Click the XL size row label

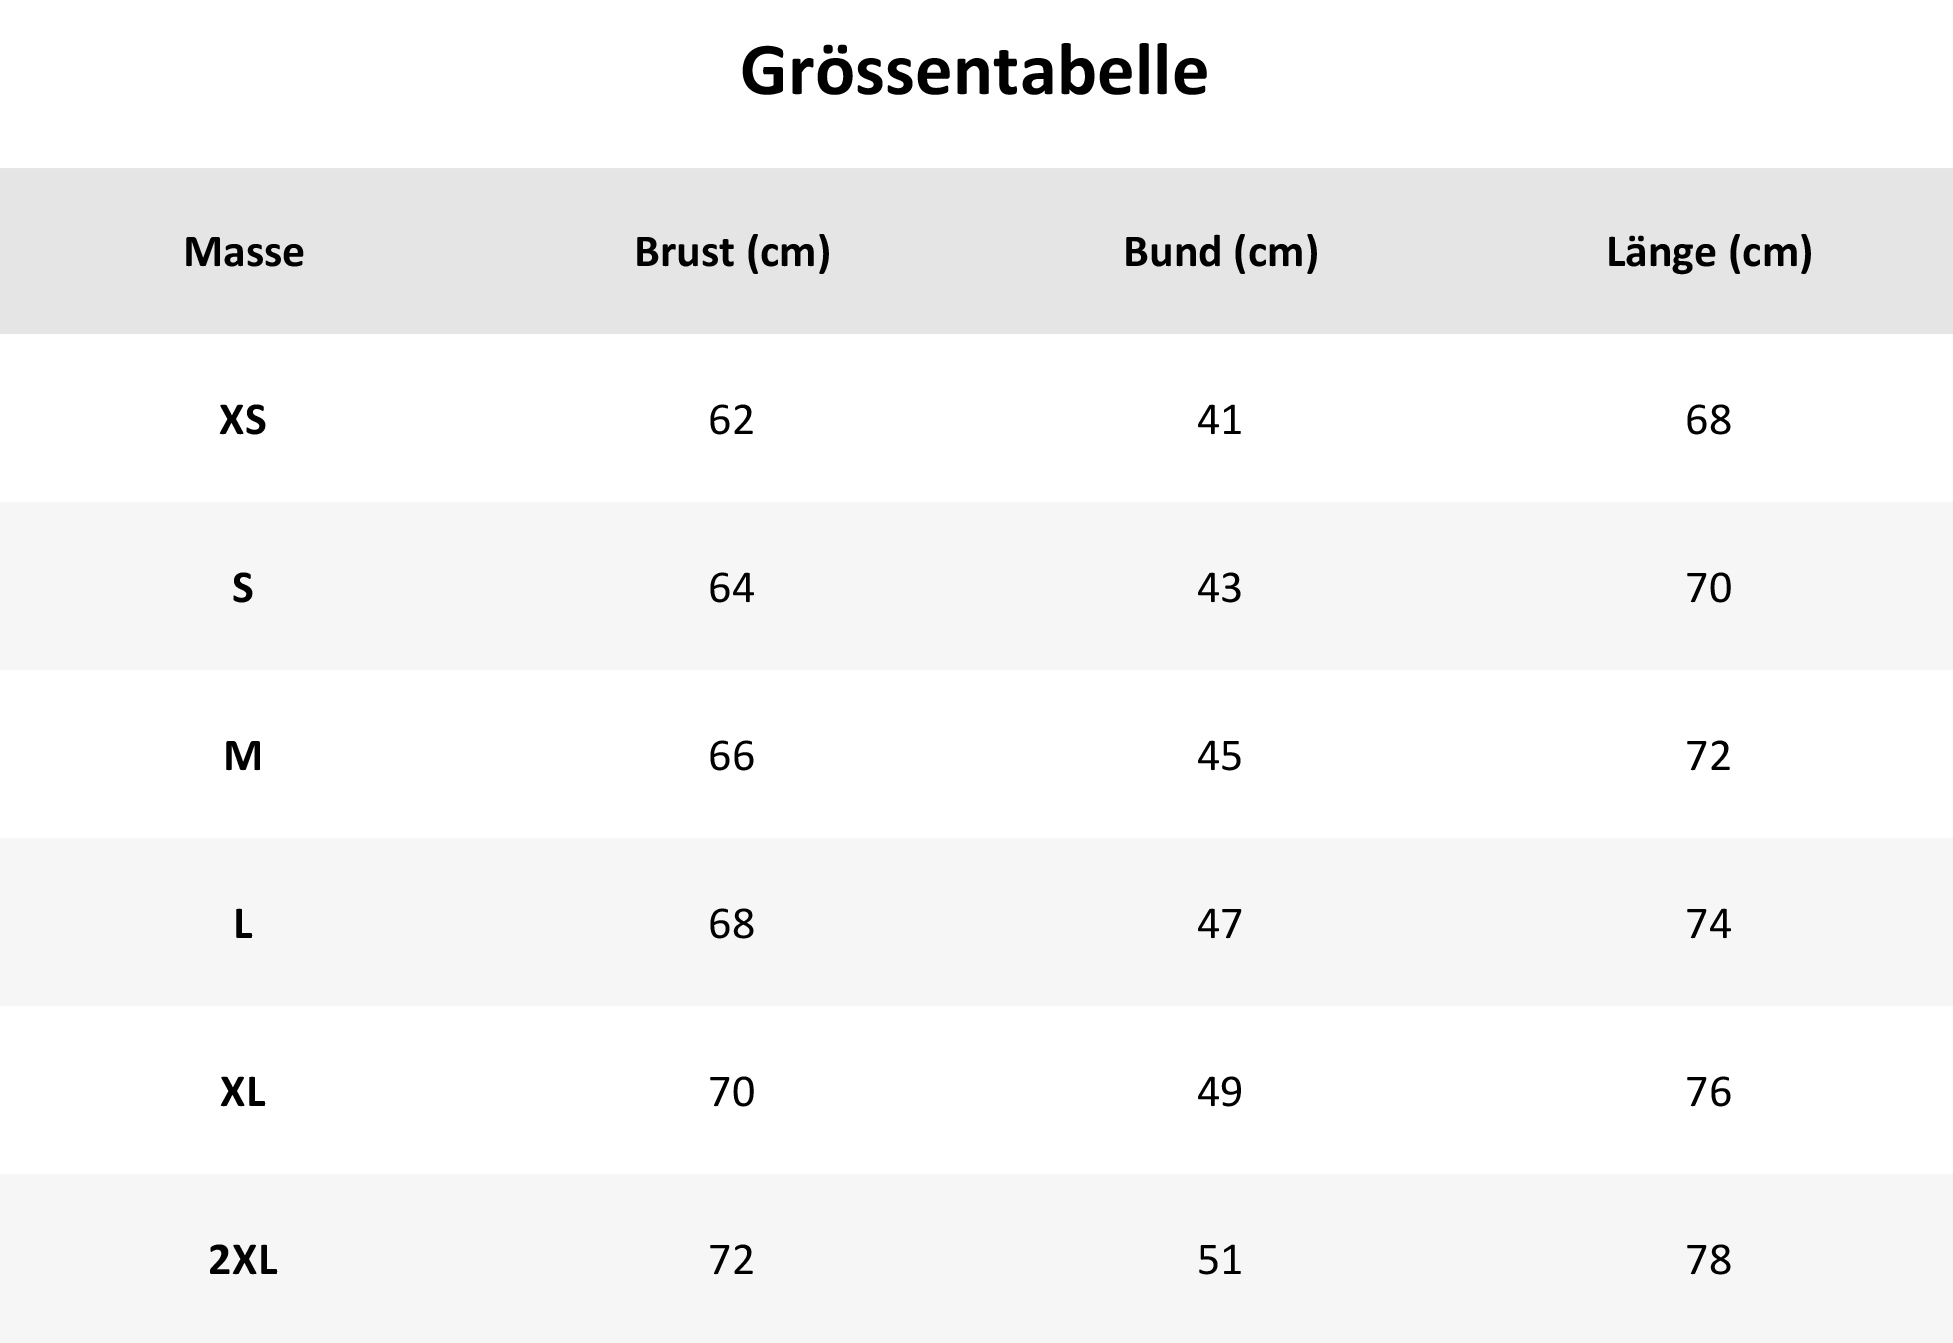[243, 1092]
